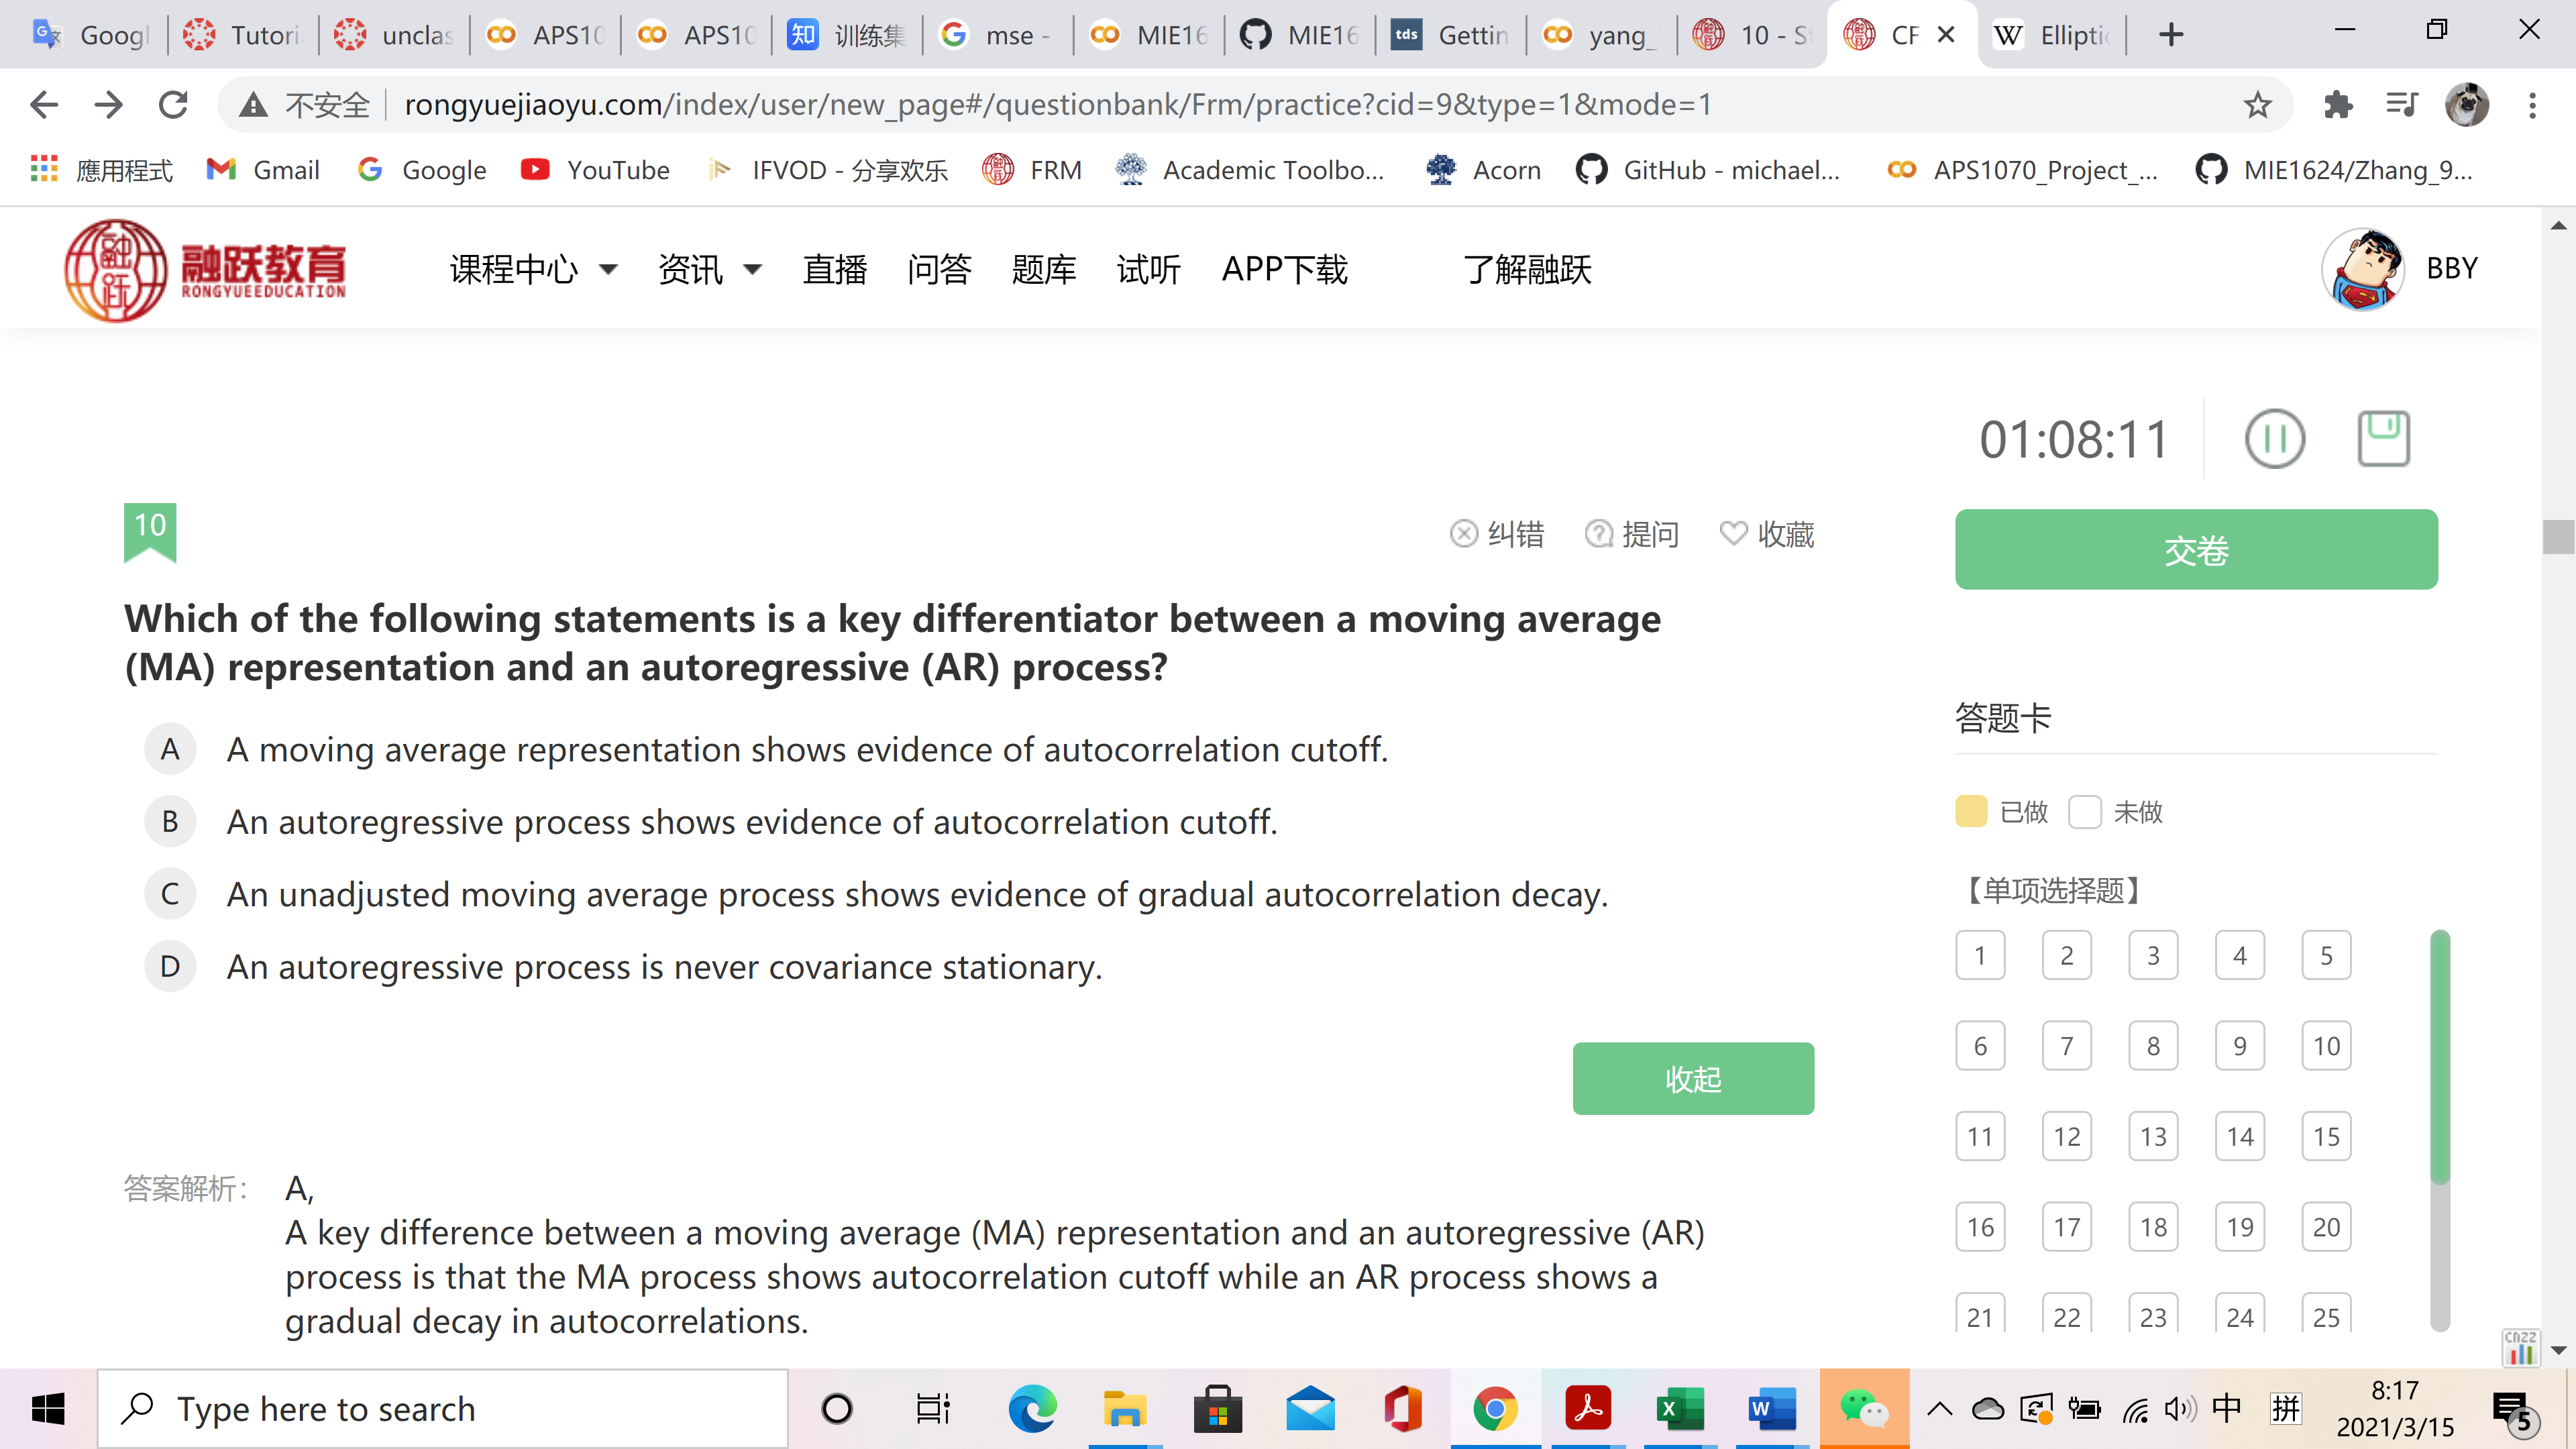Bookmark page with star icon
Image resolution: width=2576 pixels, height=1449 pixels.
click(2257, 104)
